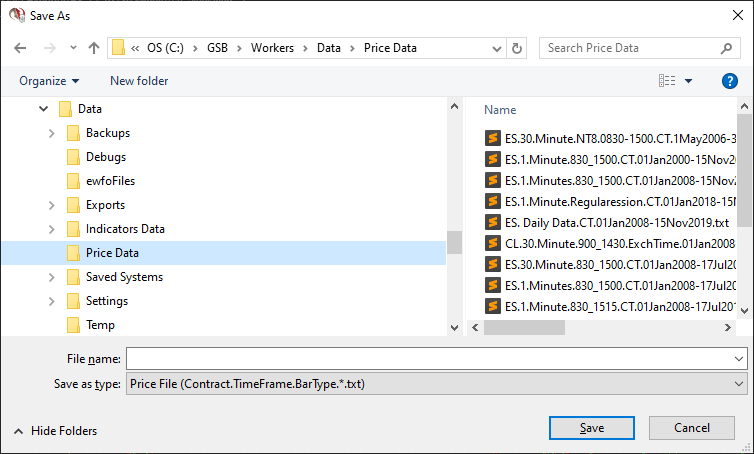Expand the Saved Systems folder
This screenshot has width=754, height=454.
[x=51, y=277]
